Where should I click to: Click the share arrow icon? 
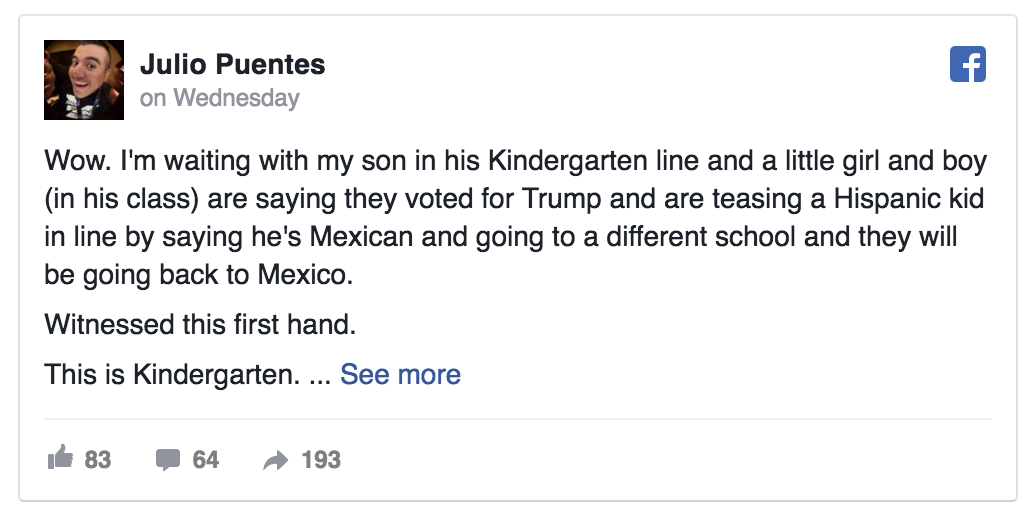point(275,460)
